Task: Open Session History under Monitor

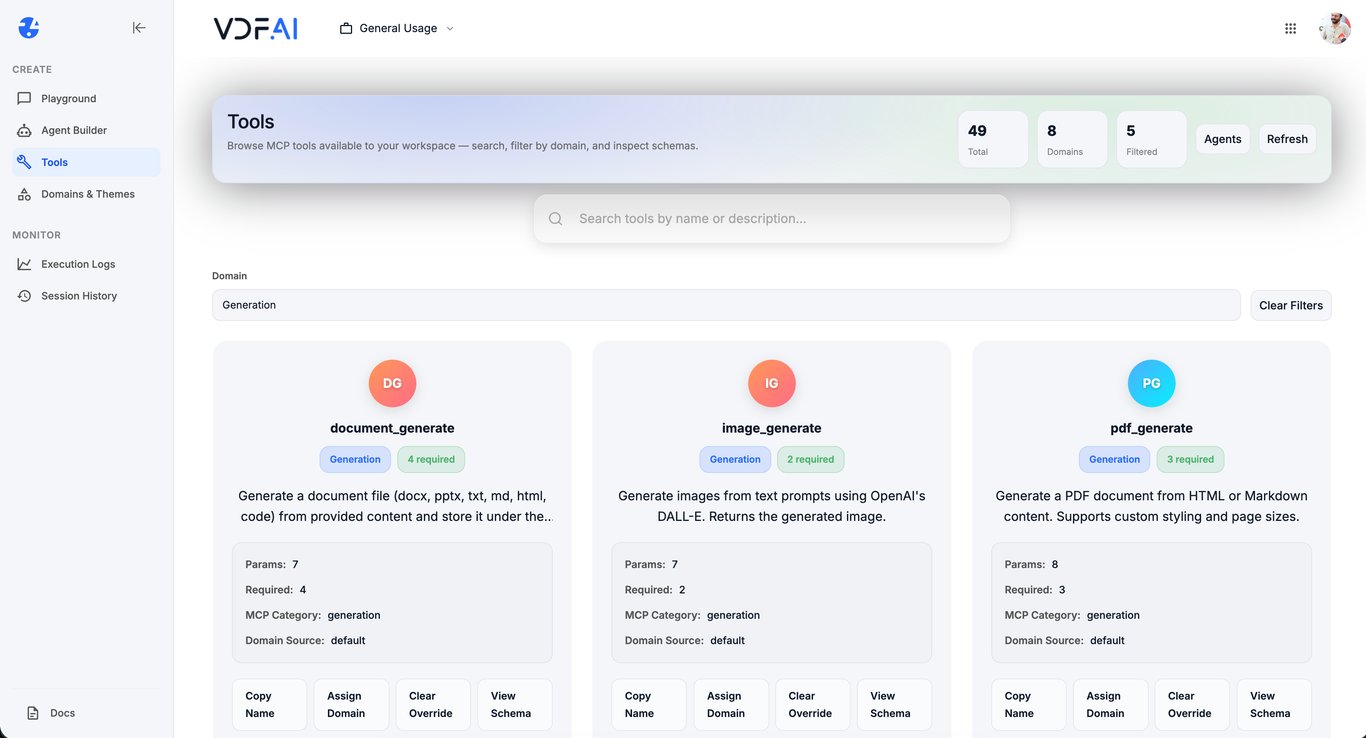Action: (x=24, y=295)
